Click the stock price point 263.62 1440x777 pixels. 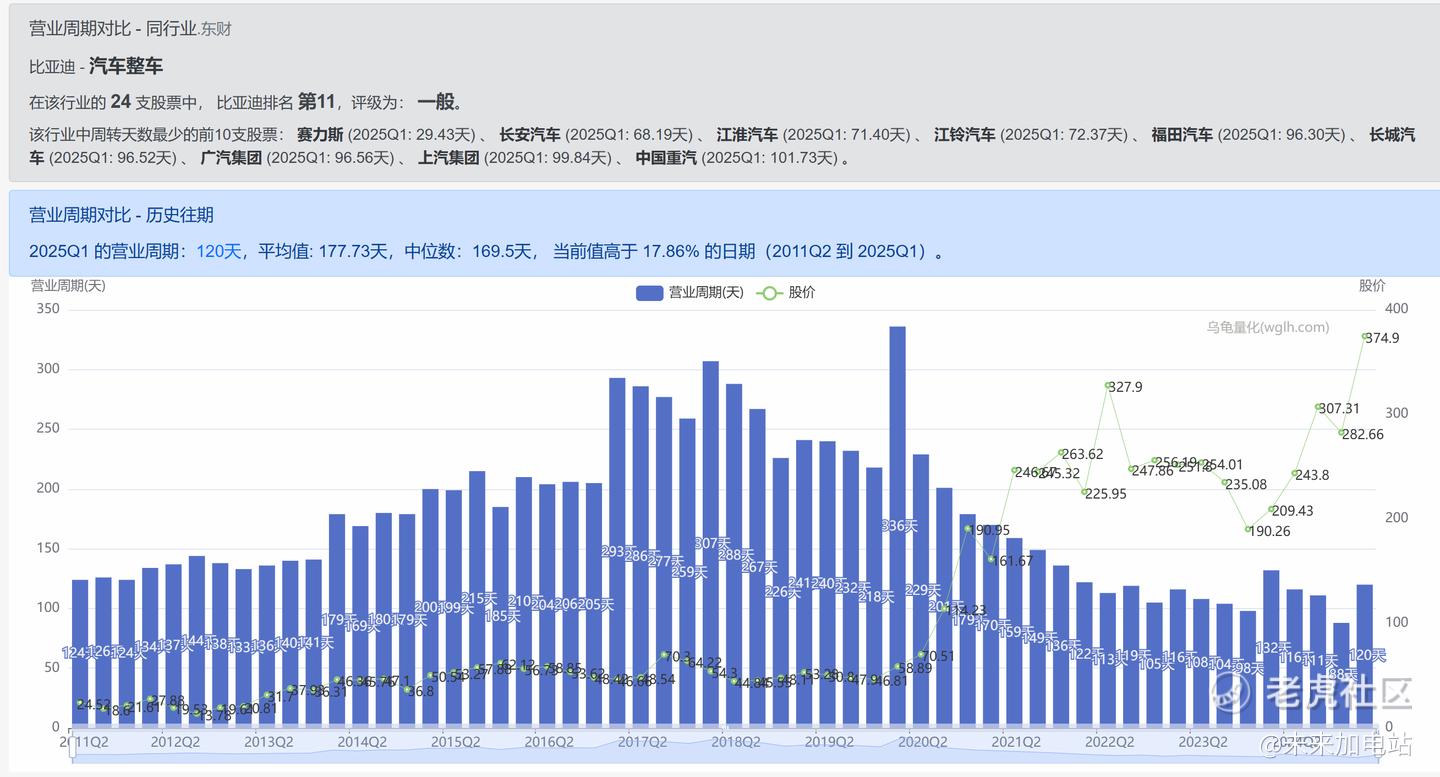pos(1061,453)
